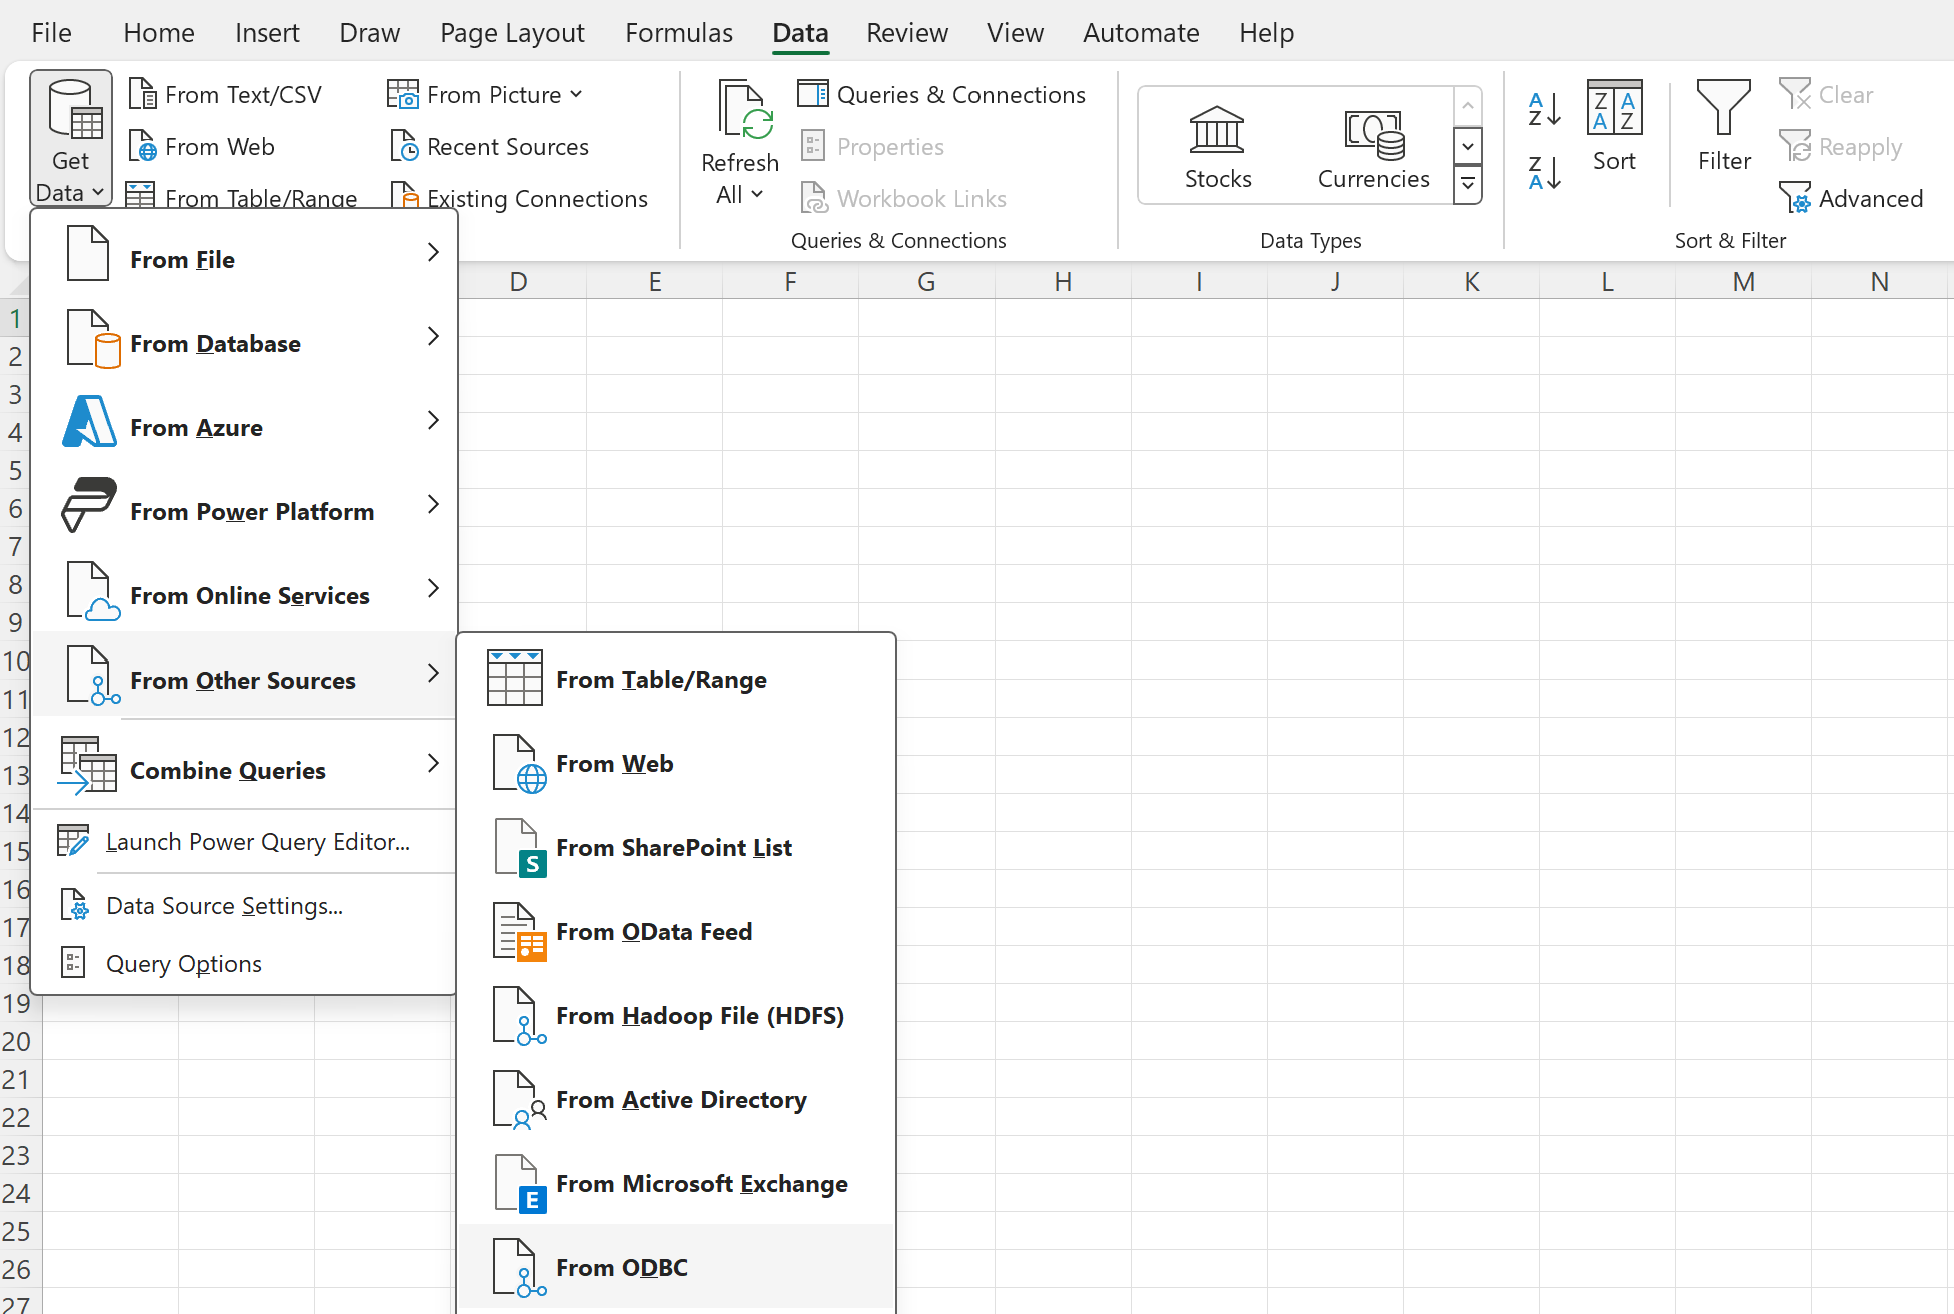Expand the Combine Queries submenu

click(228, 769)
